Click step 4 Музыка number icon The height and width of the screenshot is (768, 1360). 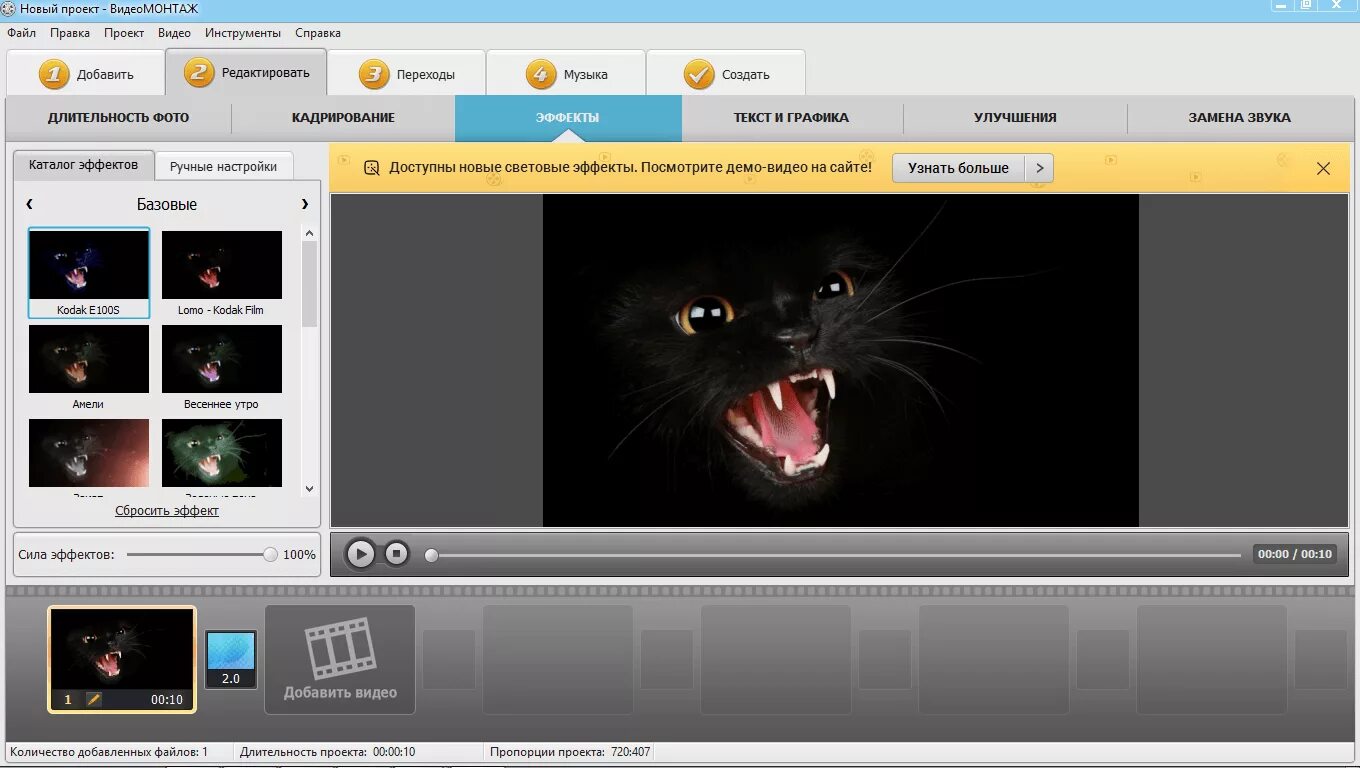click(540, 74)
